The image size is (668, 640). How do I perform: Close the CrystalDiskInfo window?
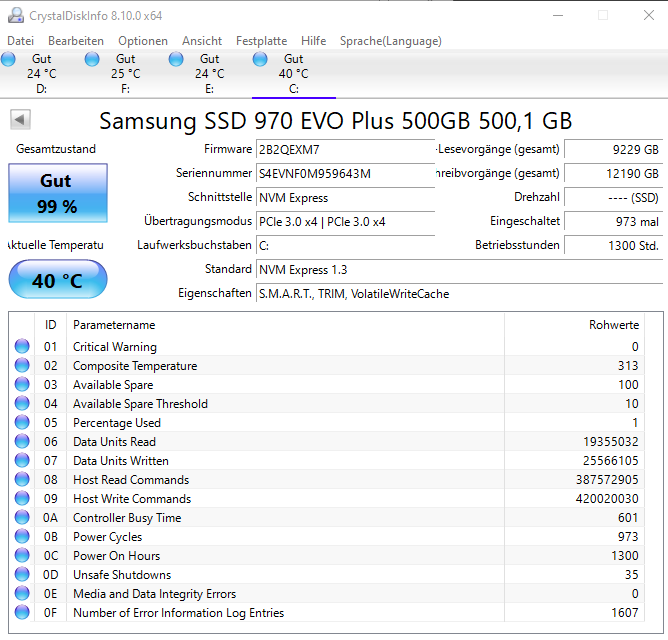click(x=648, y=15)
